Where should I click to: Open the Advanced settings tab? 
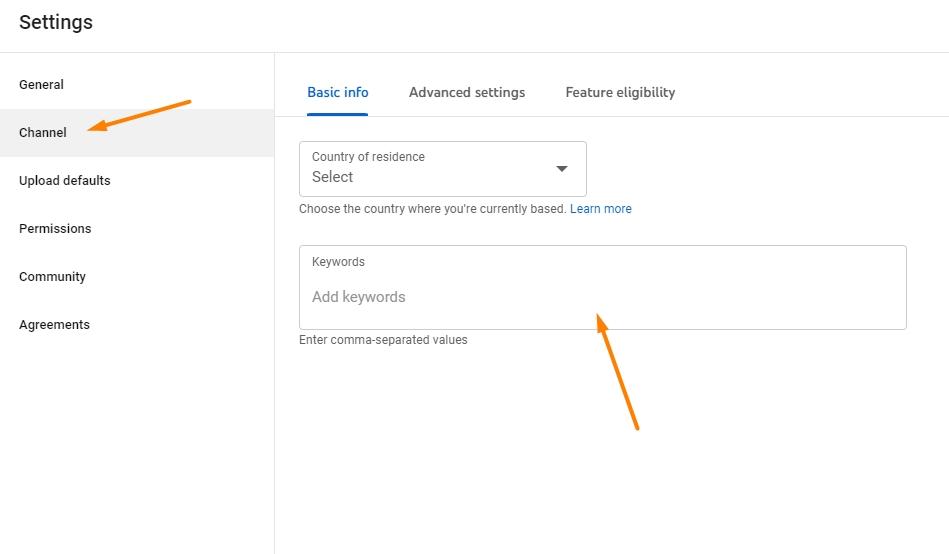coord(466,92)
